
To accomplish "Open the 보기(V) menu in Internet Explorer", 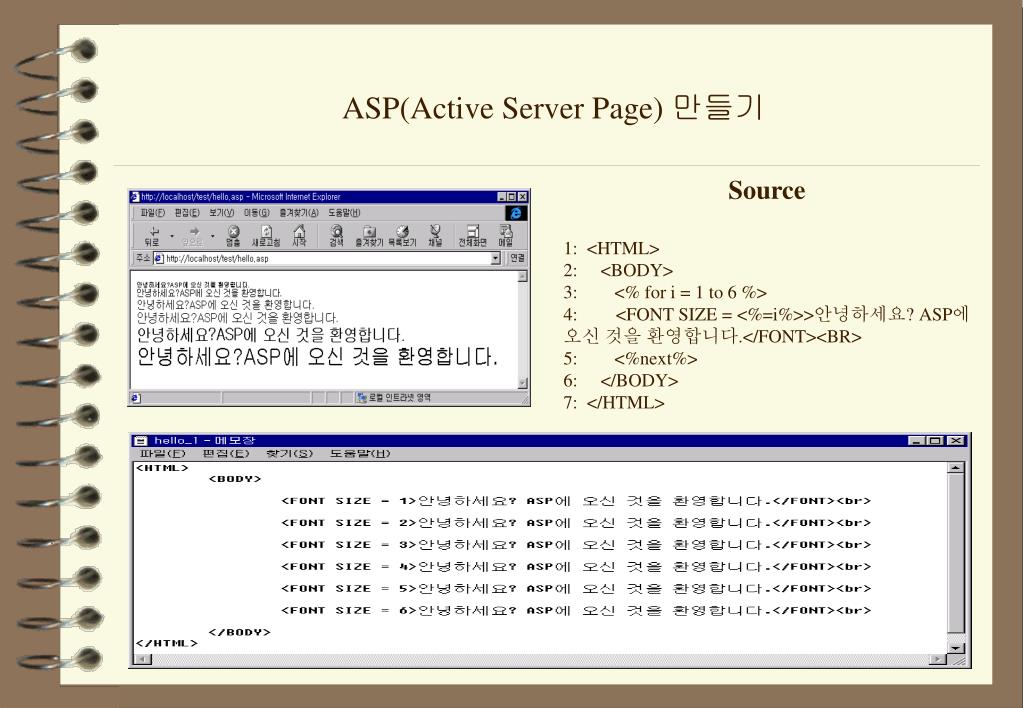I will tap(221, 213).
